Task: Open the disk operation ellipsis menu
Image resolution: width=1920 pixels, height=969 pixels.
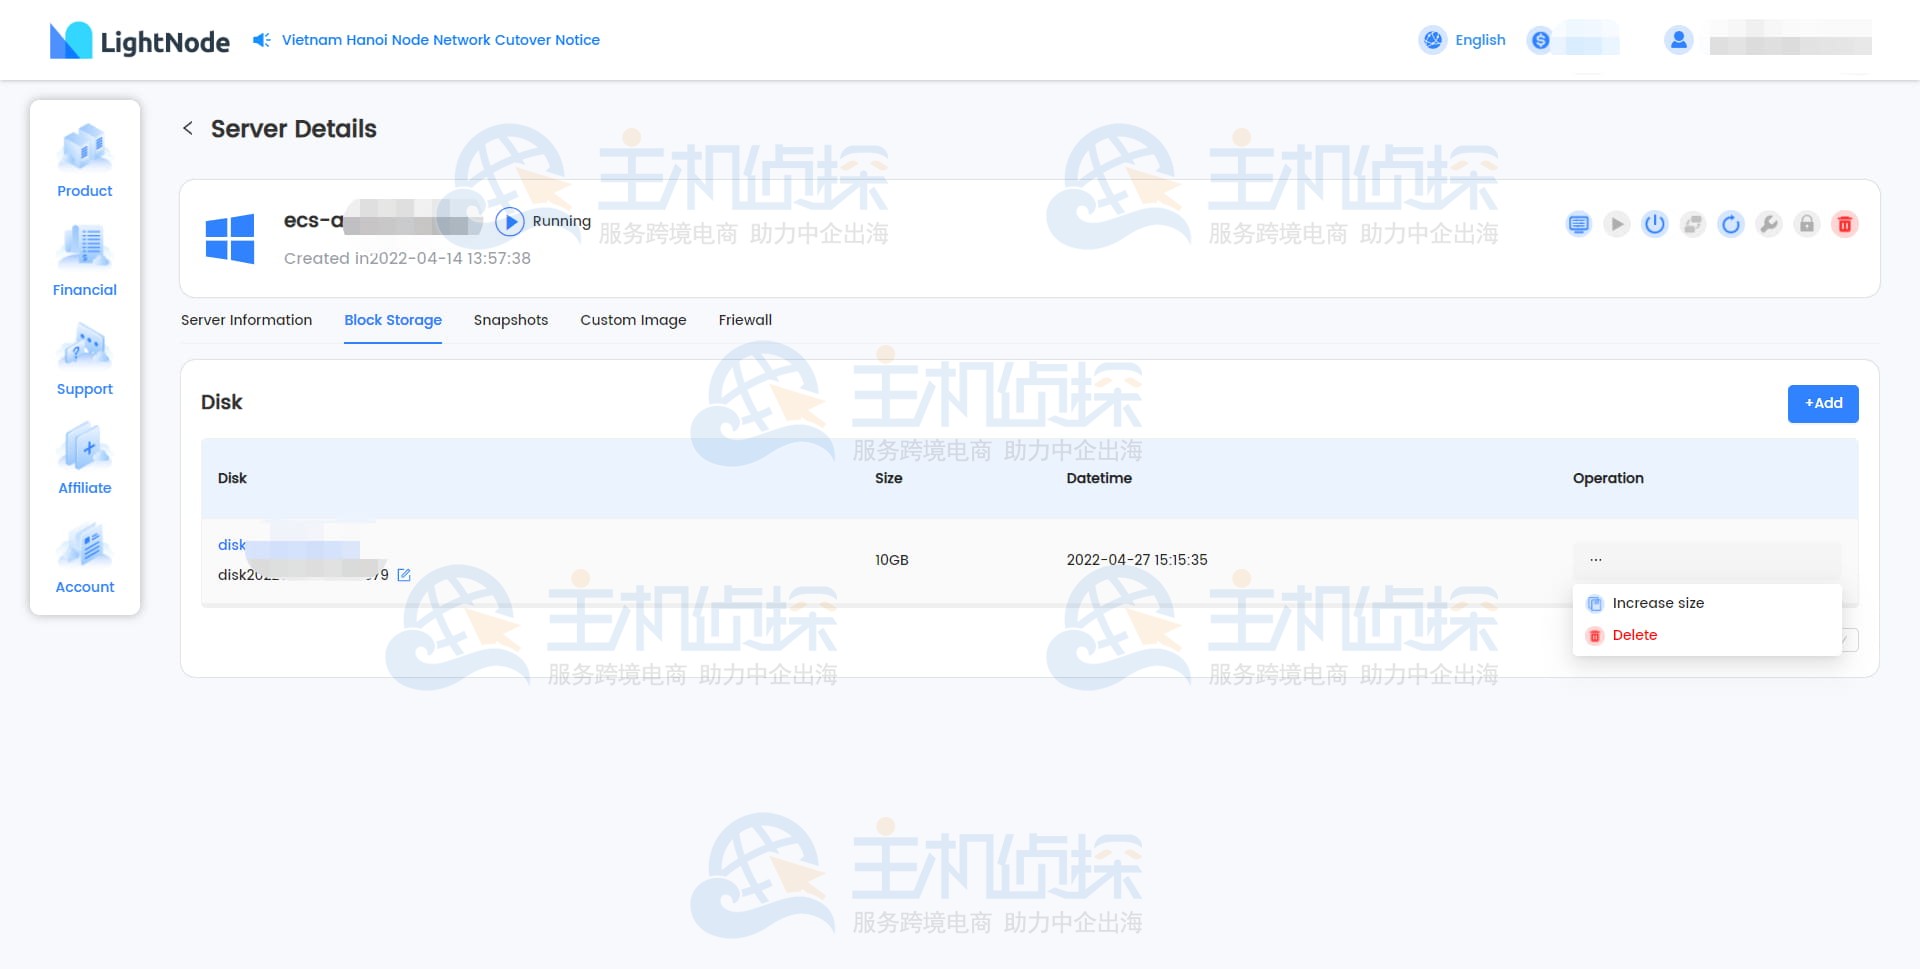Action: tap(1597, 558)
